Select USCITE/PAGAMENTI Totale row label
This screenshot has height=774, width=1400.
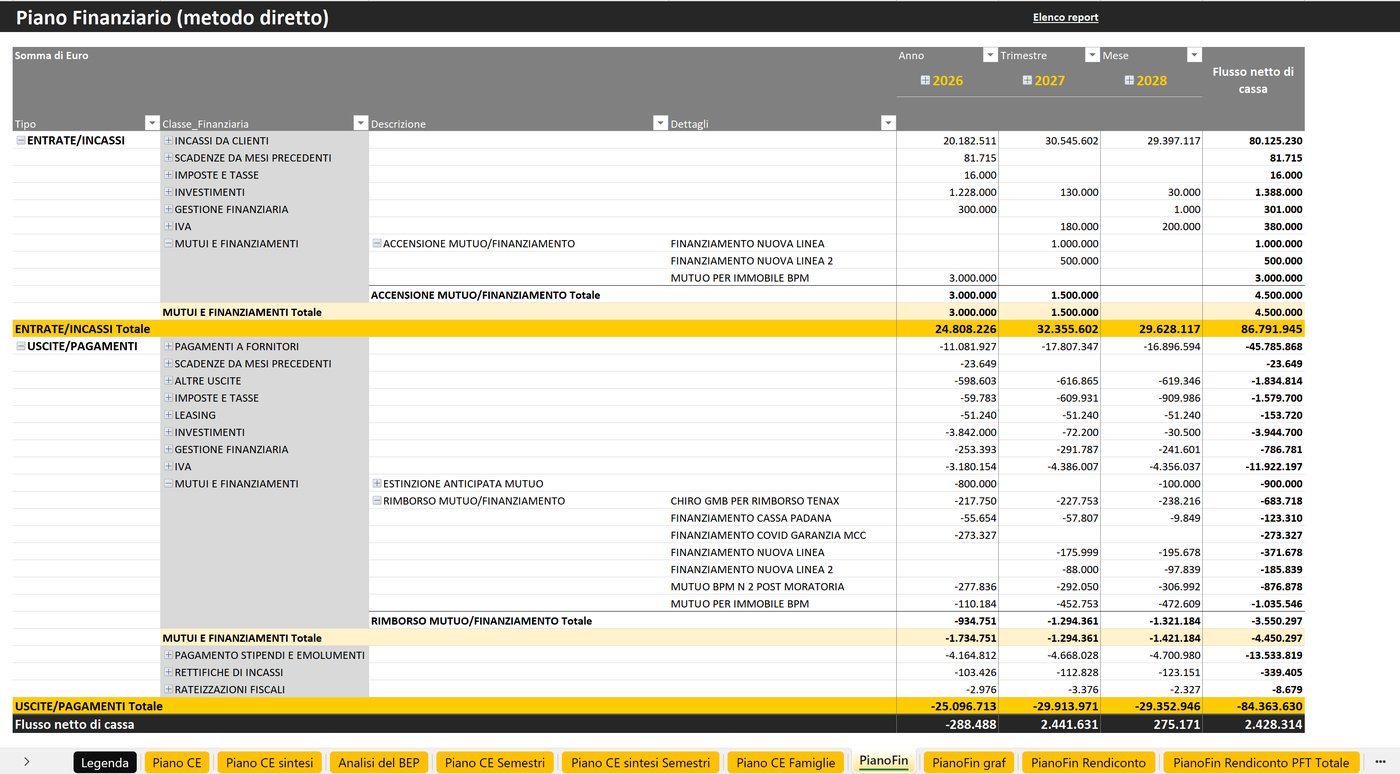pyautogui.click(x=88, y=706)
